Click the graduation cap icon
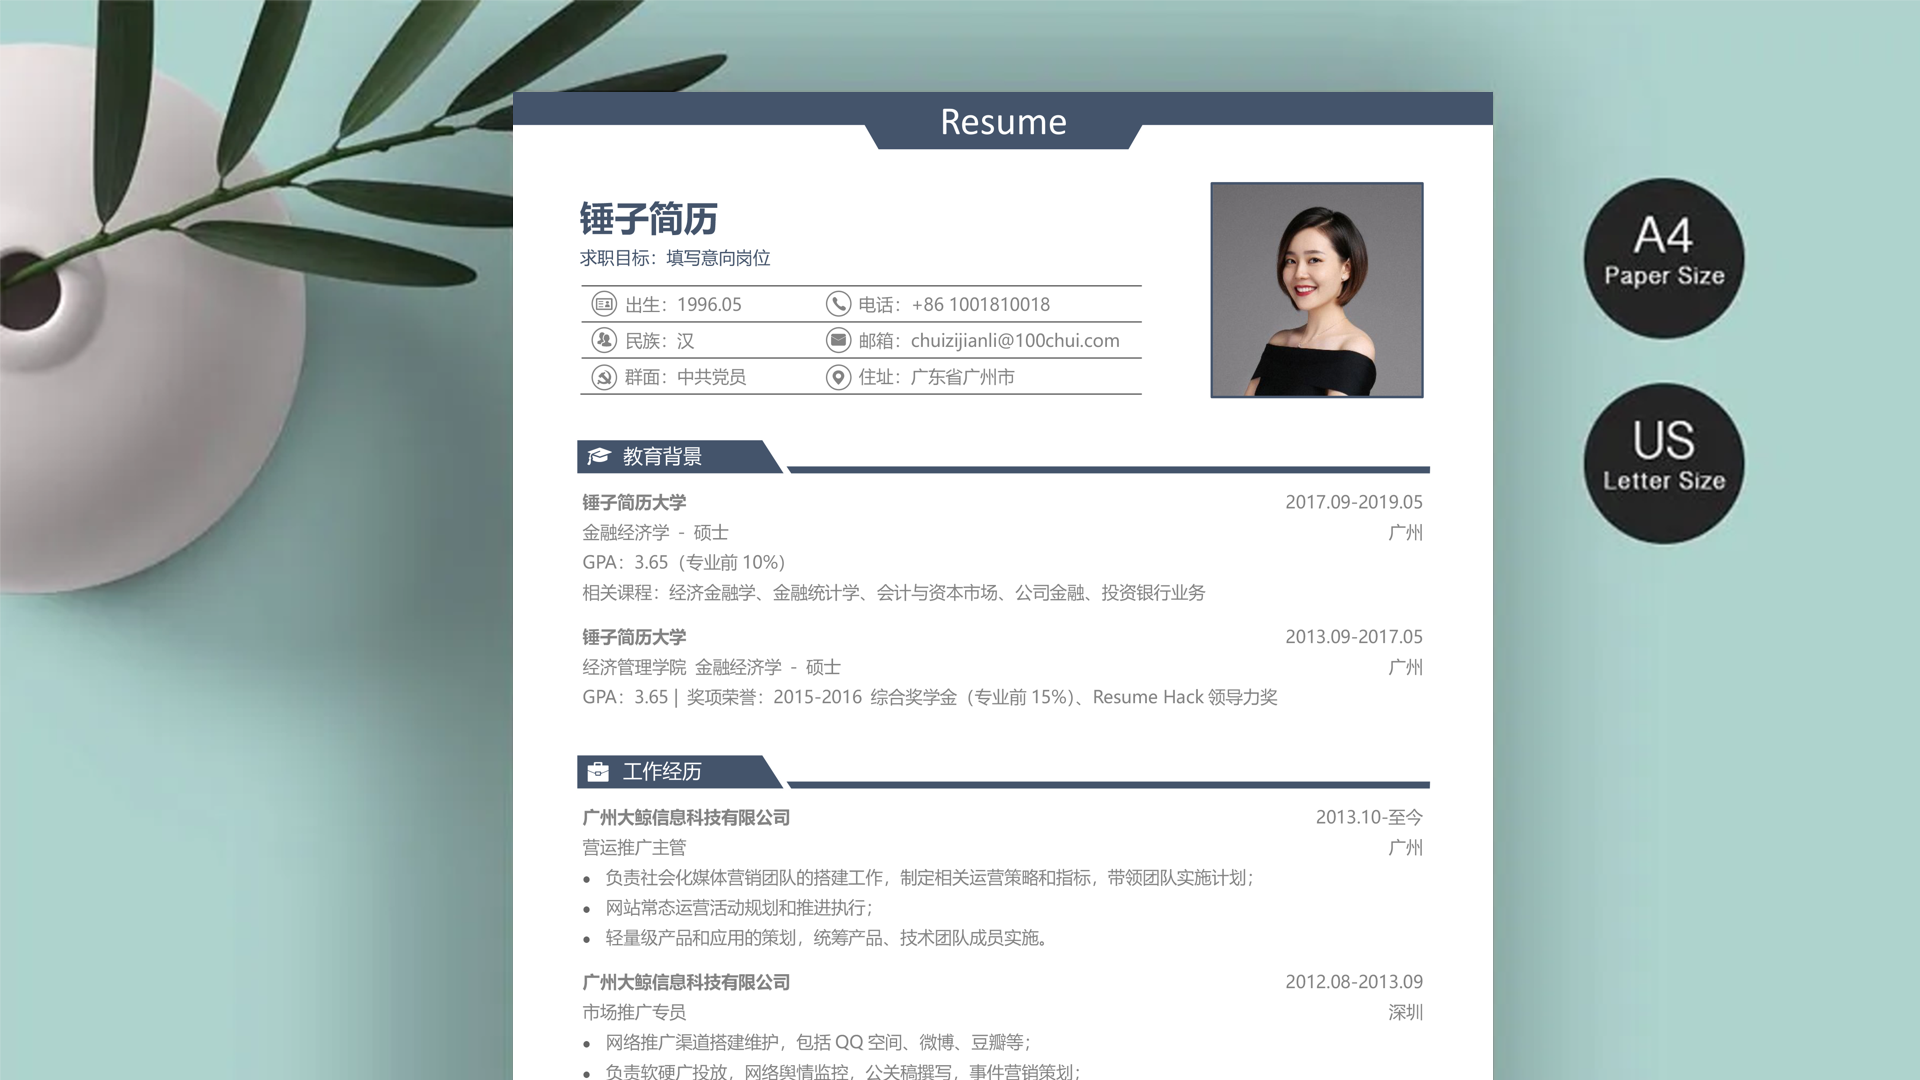This screenshot has width=1920, height=1080. pos(599,456)
